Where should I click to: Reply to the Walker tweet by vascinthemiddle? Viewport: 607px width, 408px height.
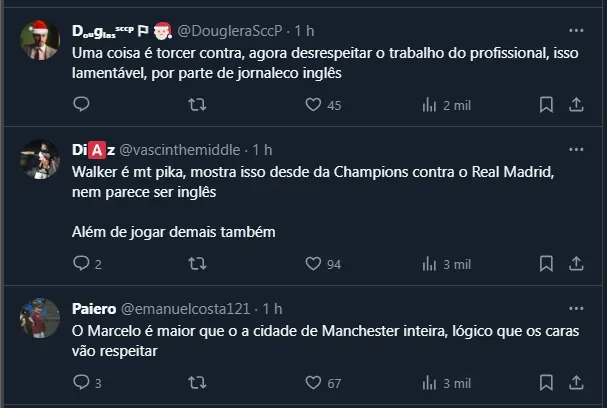(x=82, y=264)
